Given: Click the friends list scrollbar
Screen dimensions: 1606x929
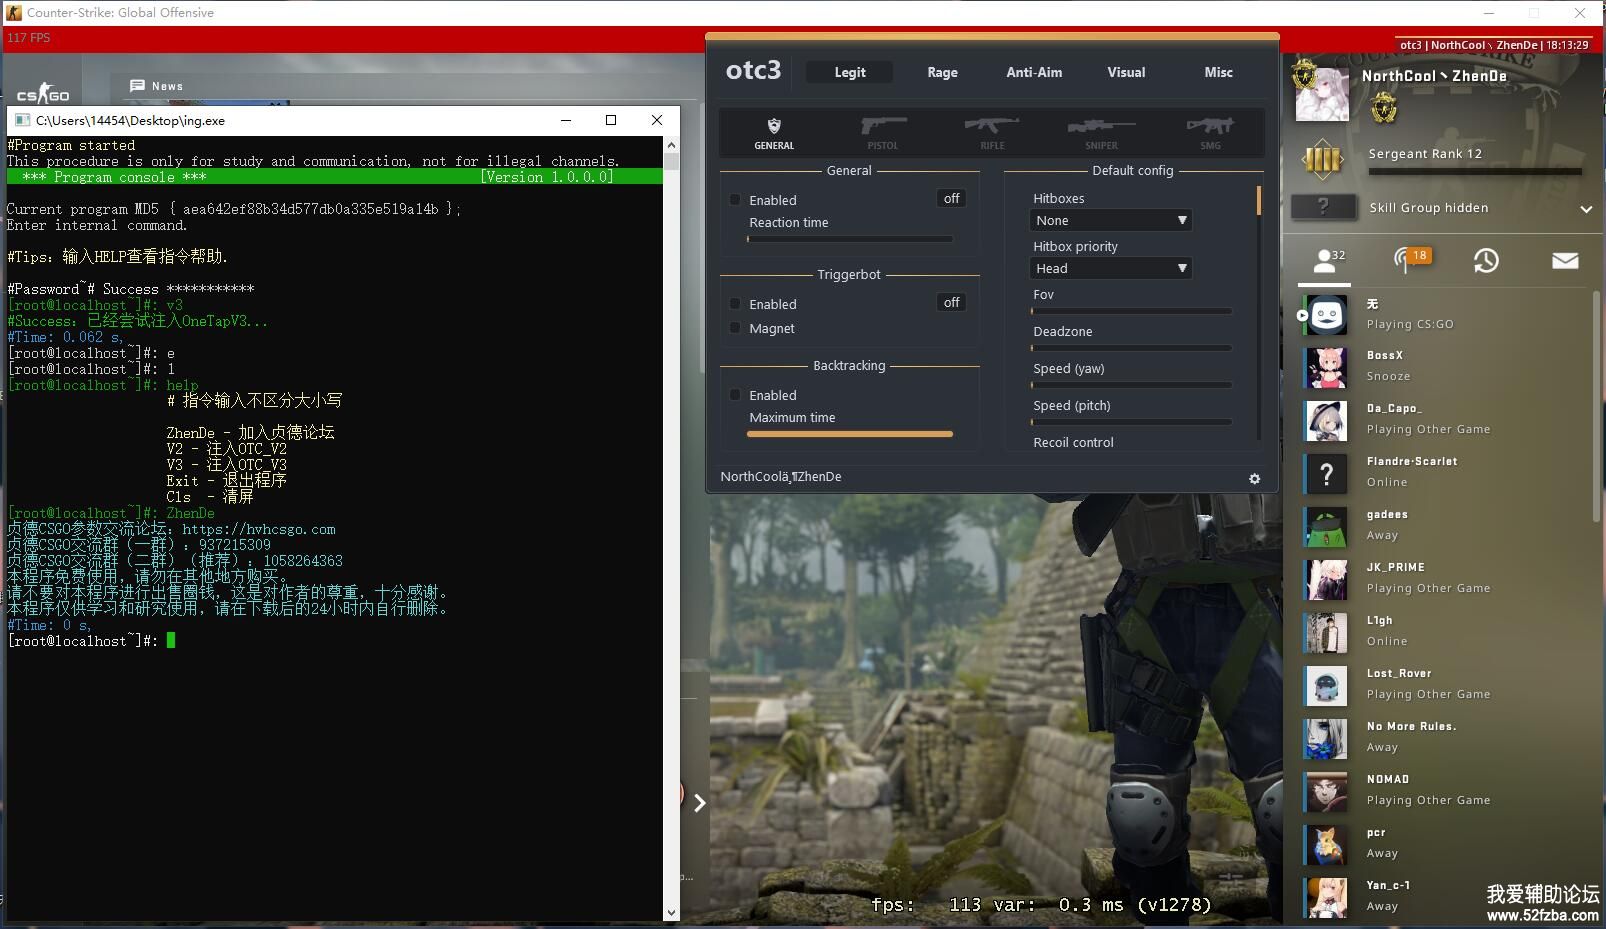Looking at the screenshot, I should click(1595, 405).
